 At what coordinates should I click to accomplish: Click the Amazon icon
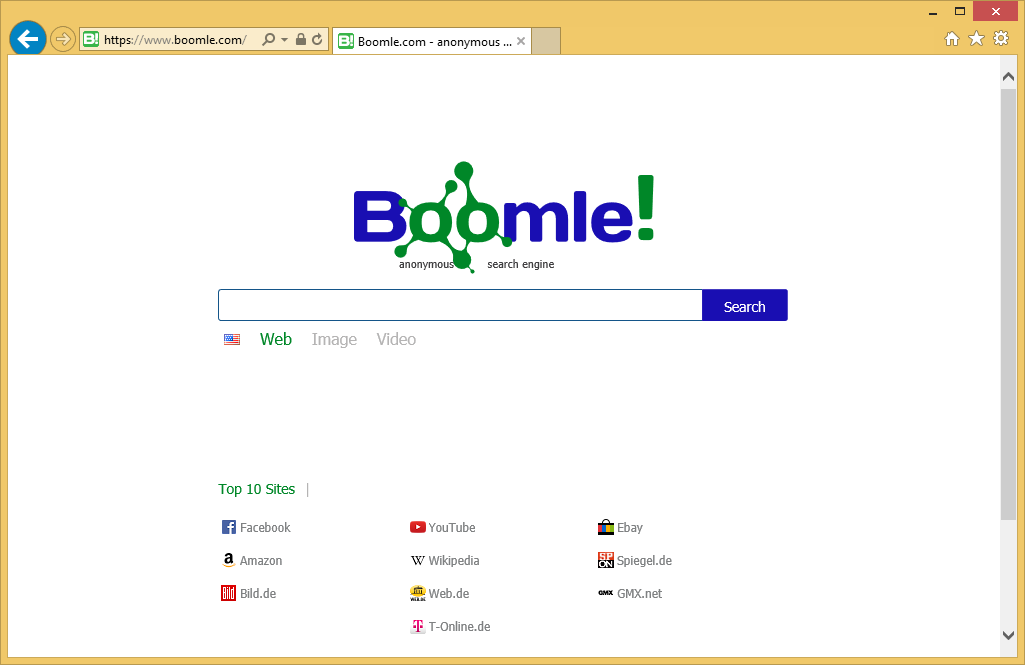[x=228, y=560]
